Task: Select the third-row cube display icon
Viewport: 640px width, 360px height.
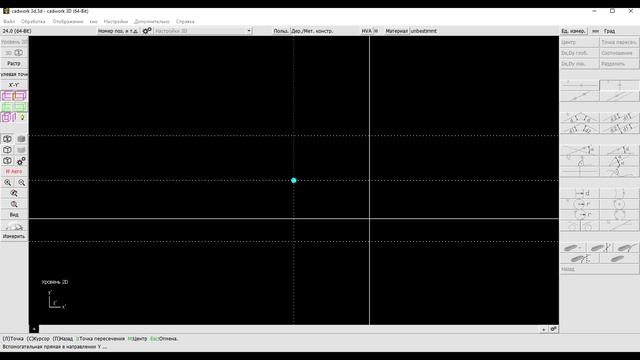Action: [7, 161]
